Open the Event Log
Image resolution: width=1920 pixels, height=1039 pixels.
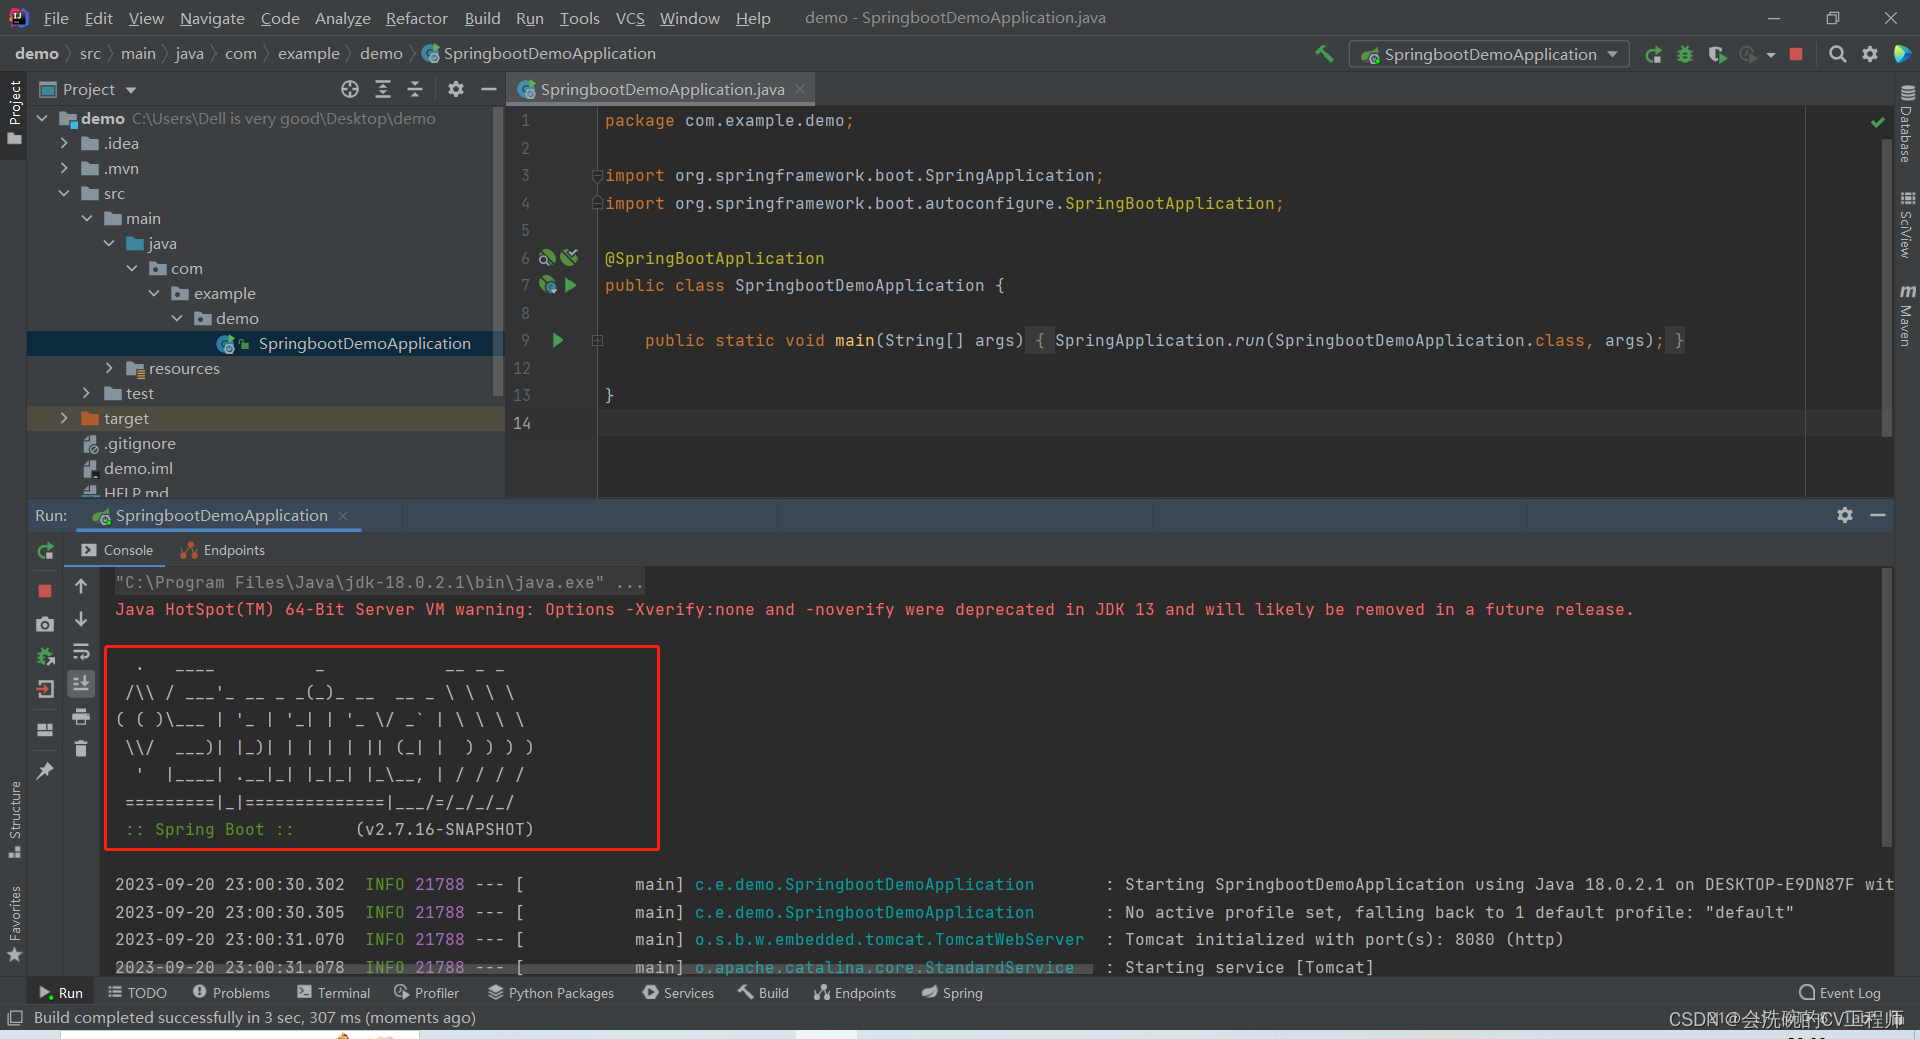tap(1840, 993)
